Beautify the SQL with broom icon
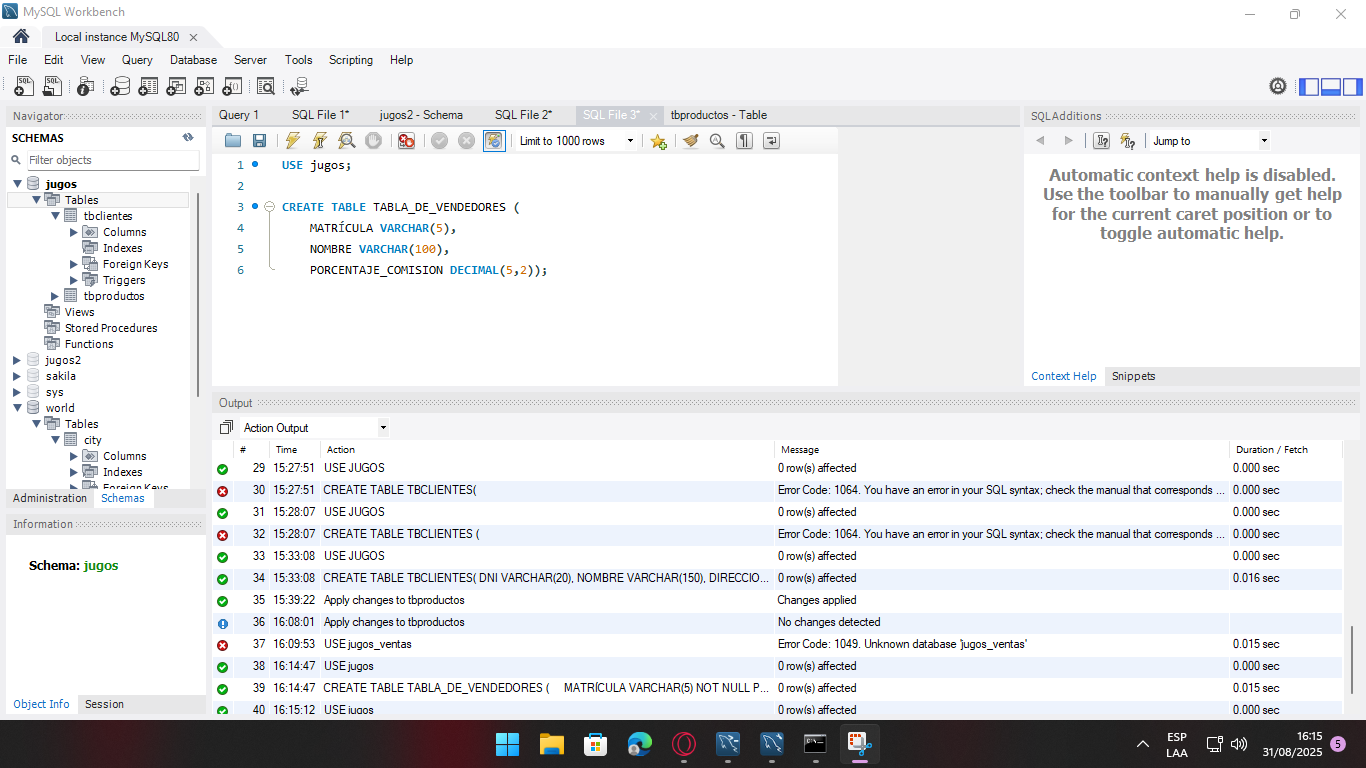Viewport: 1366px width, 768px height. [690, 141]
